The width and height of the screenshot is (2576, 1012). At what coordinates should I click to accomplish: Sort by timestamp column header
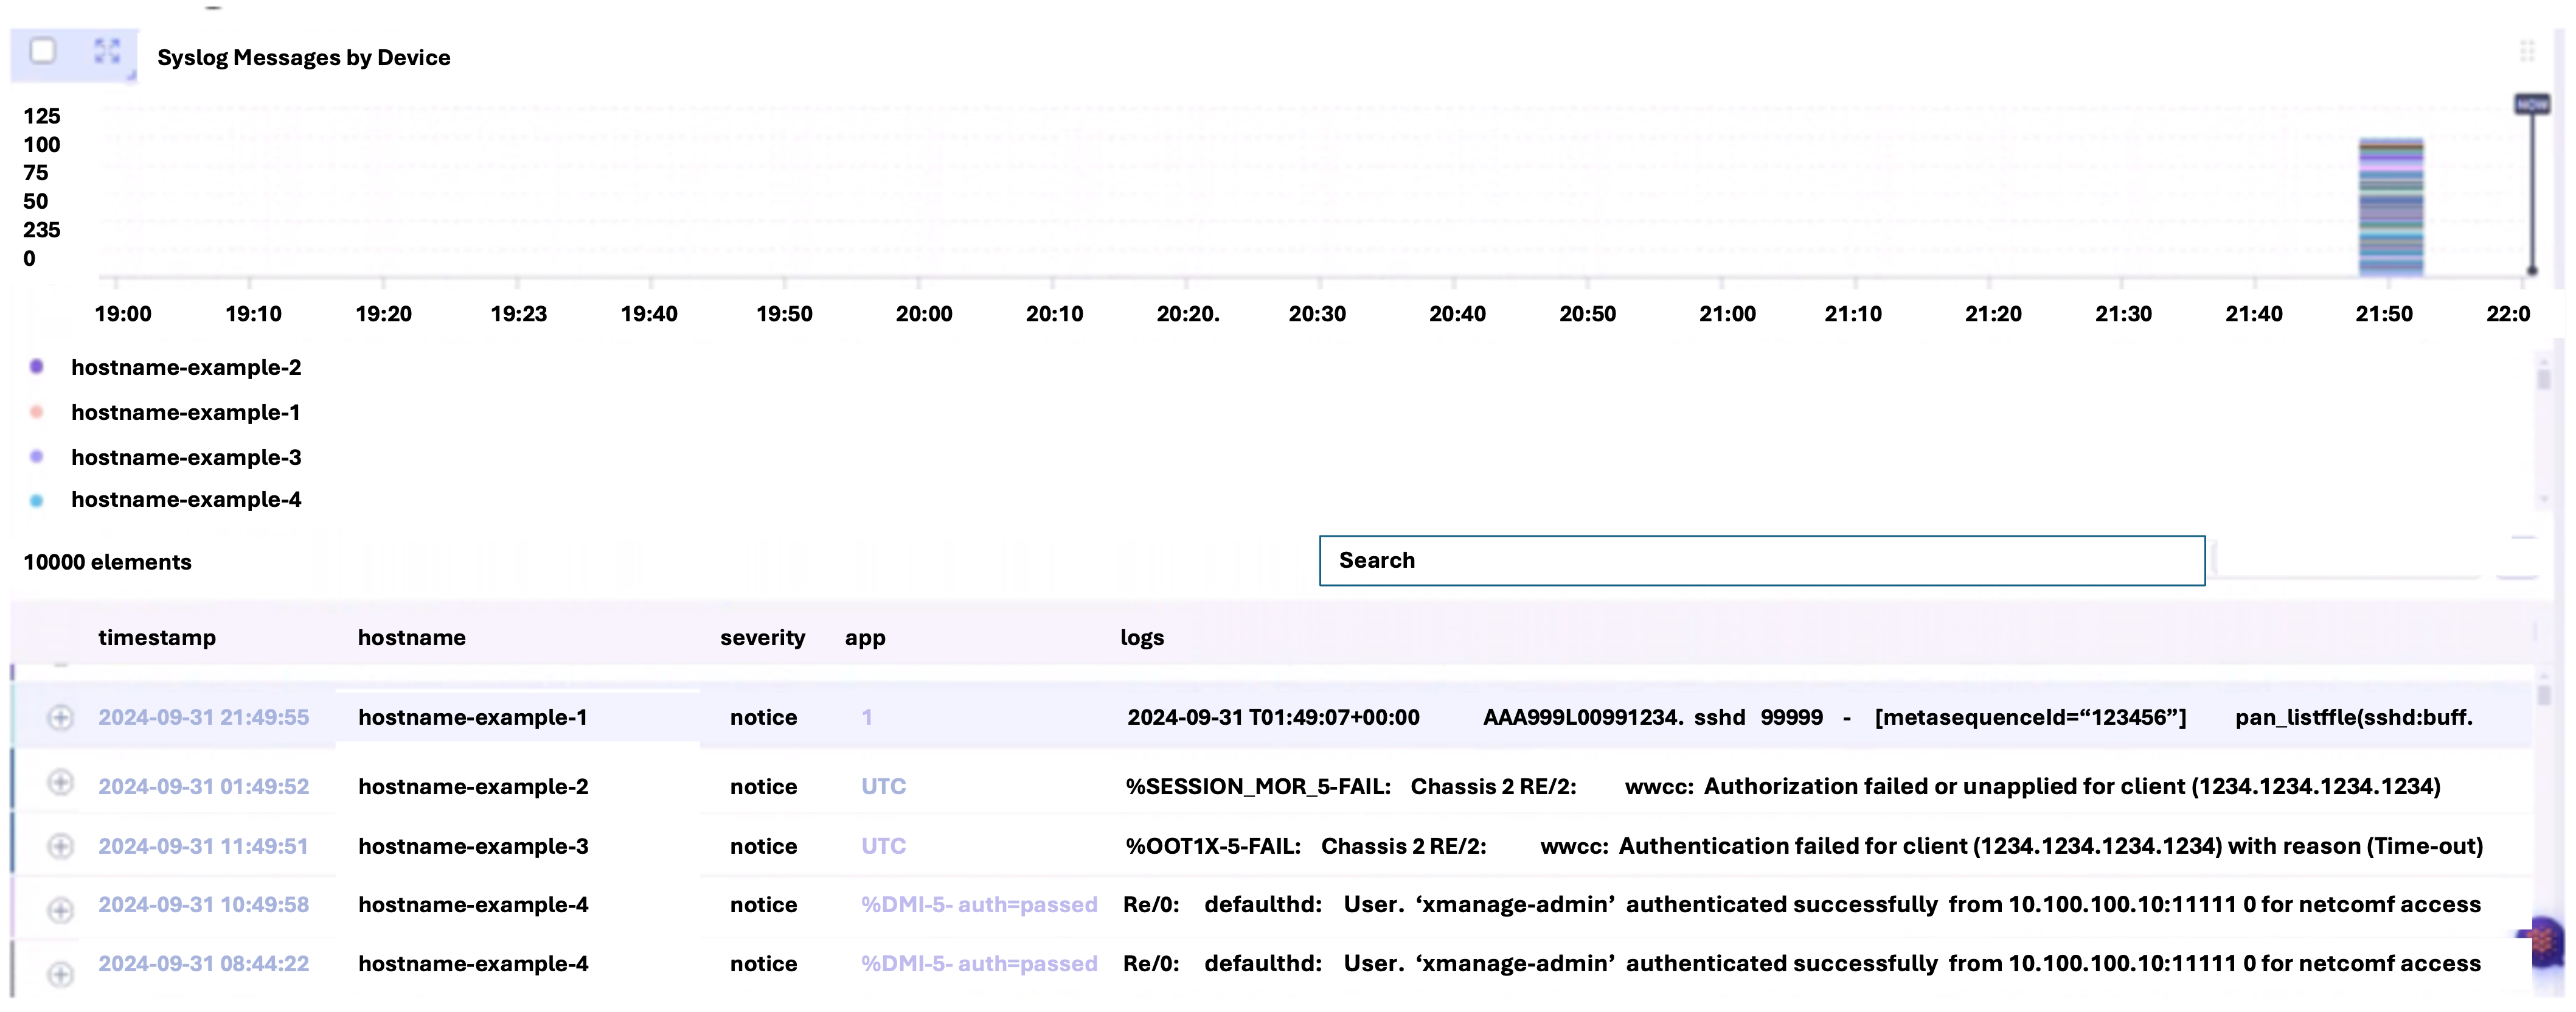click(x=157, y=638)
